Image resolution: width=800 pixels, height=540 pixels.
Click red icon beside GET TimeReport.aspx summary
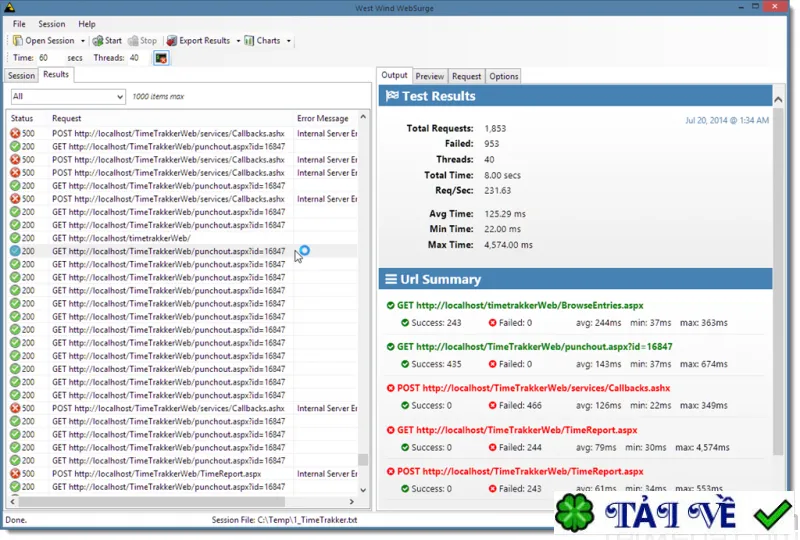[390, 430]
